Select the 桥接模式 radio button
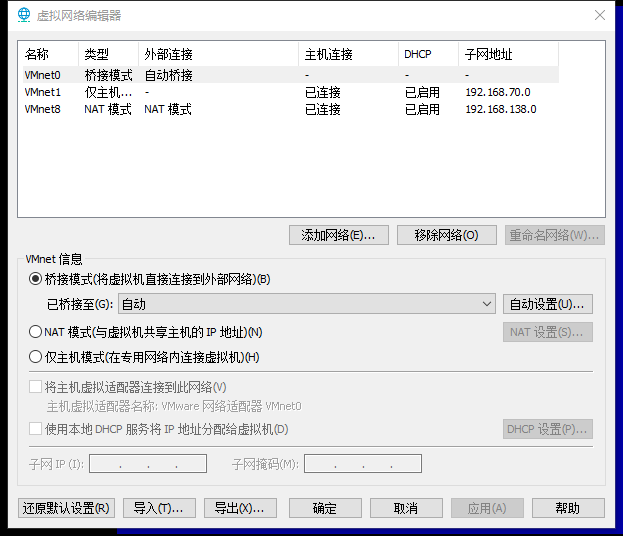Viewport: 623px width, 536px height. (36, 280)
